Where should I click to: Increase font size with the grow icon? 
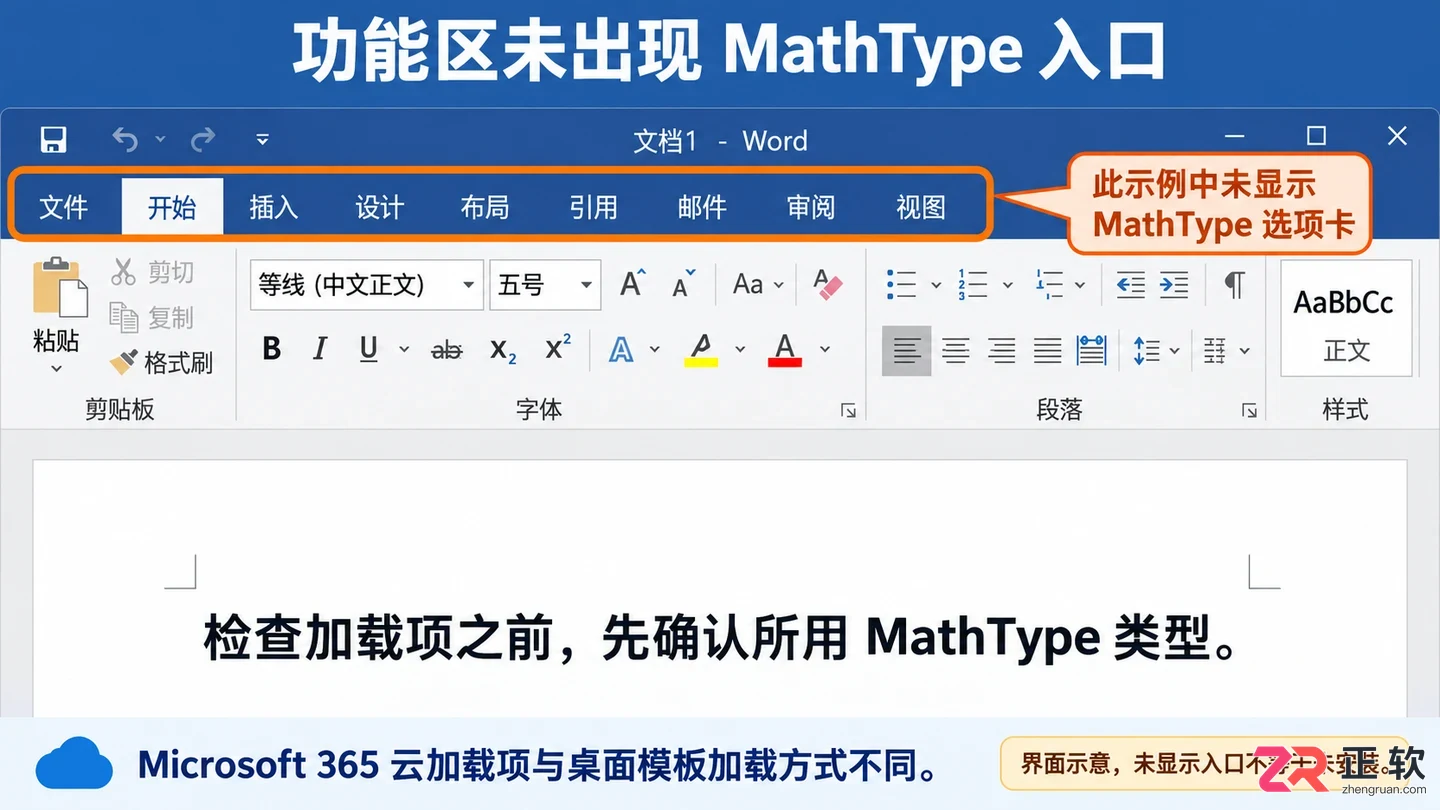pos(633,285)
